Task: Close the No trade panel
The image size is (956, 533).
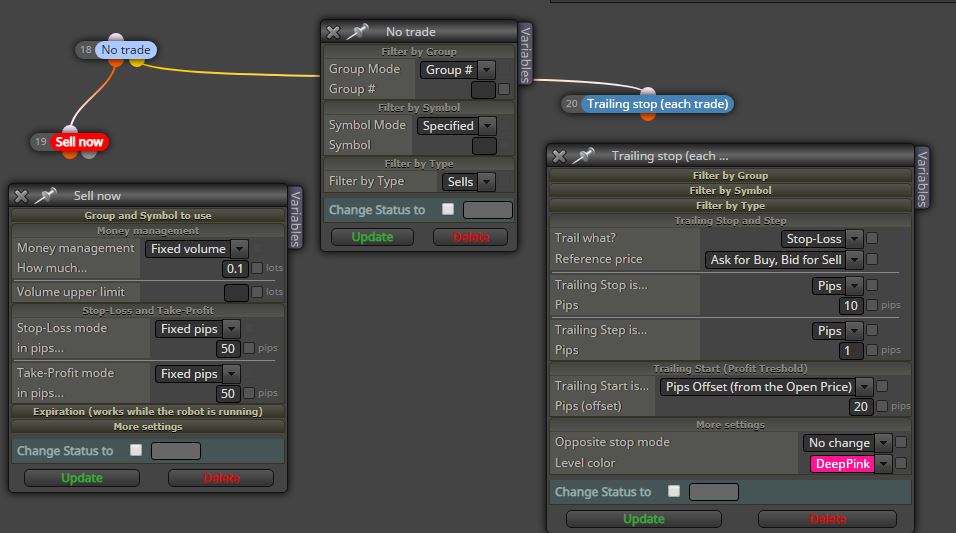Action: (x=333, y=32)
